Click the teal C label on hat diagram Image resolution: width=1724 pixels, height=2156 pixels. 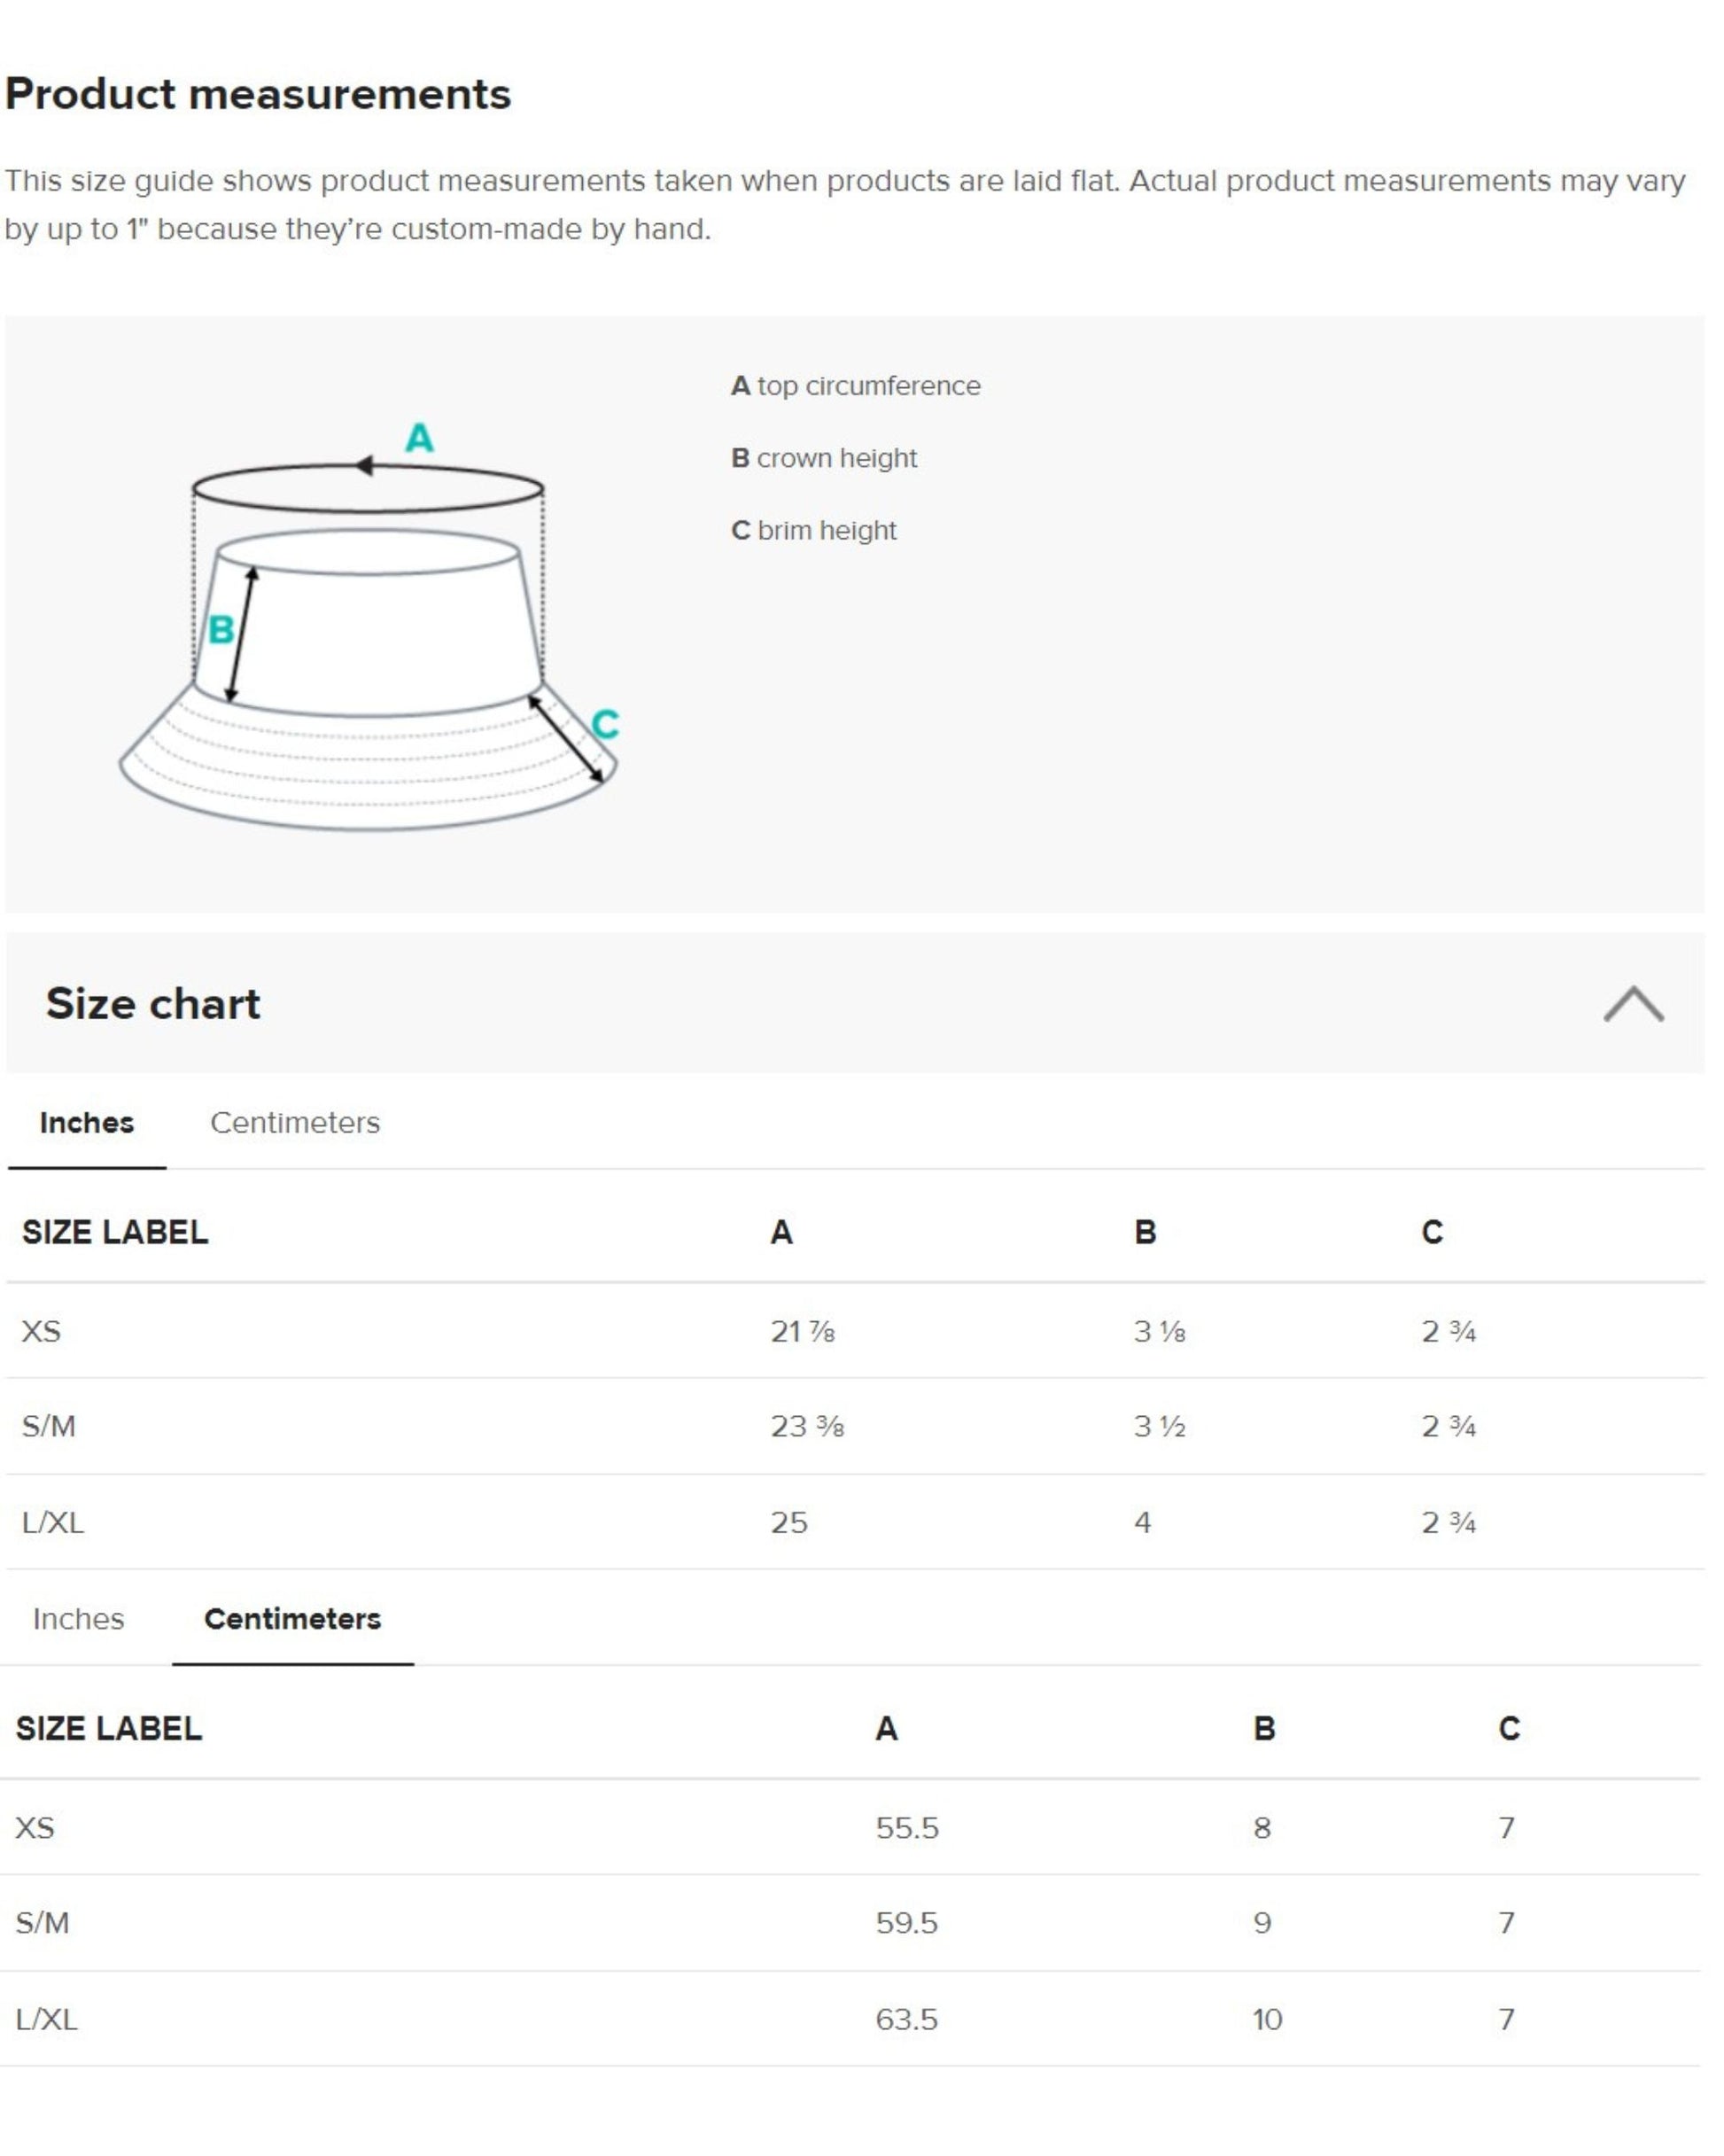605,724
